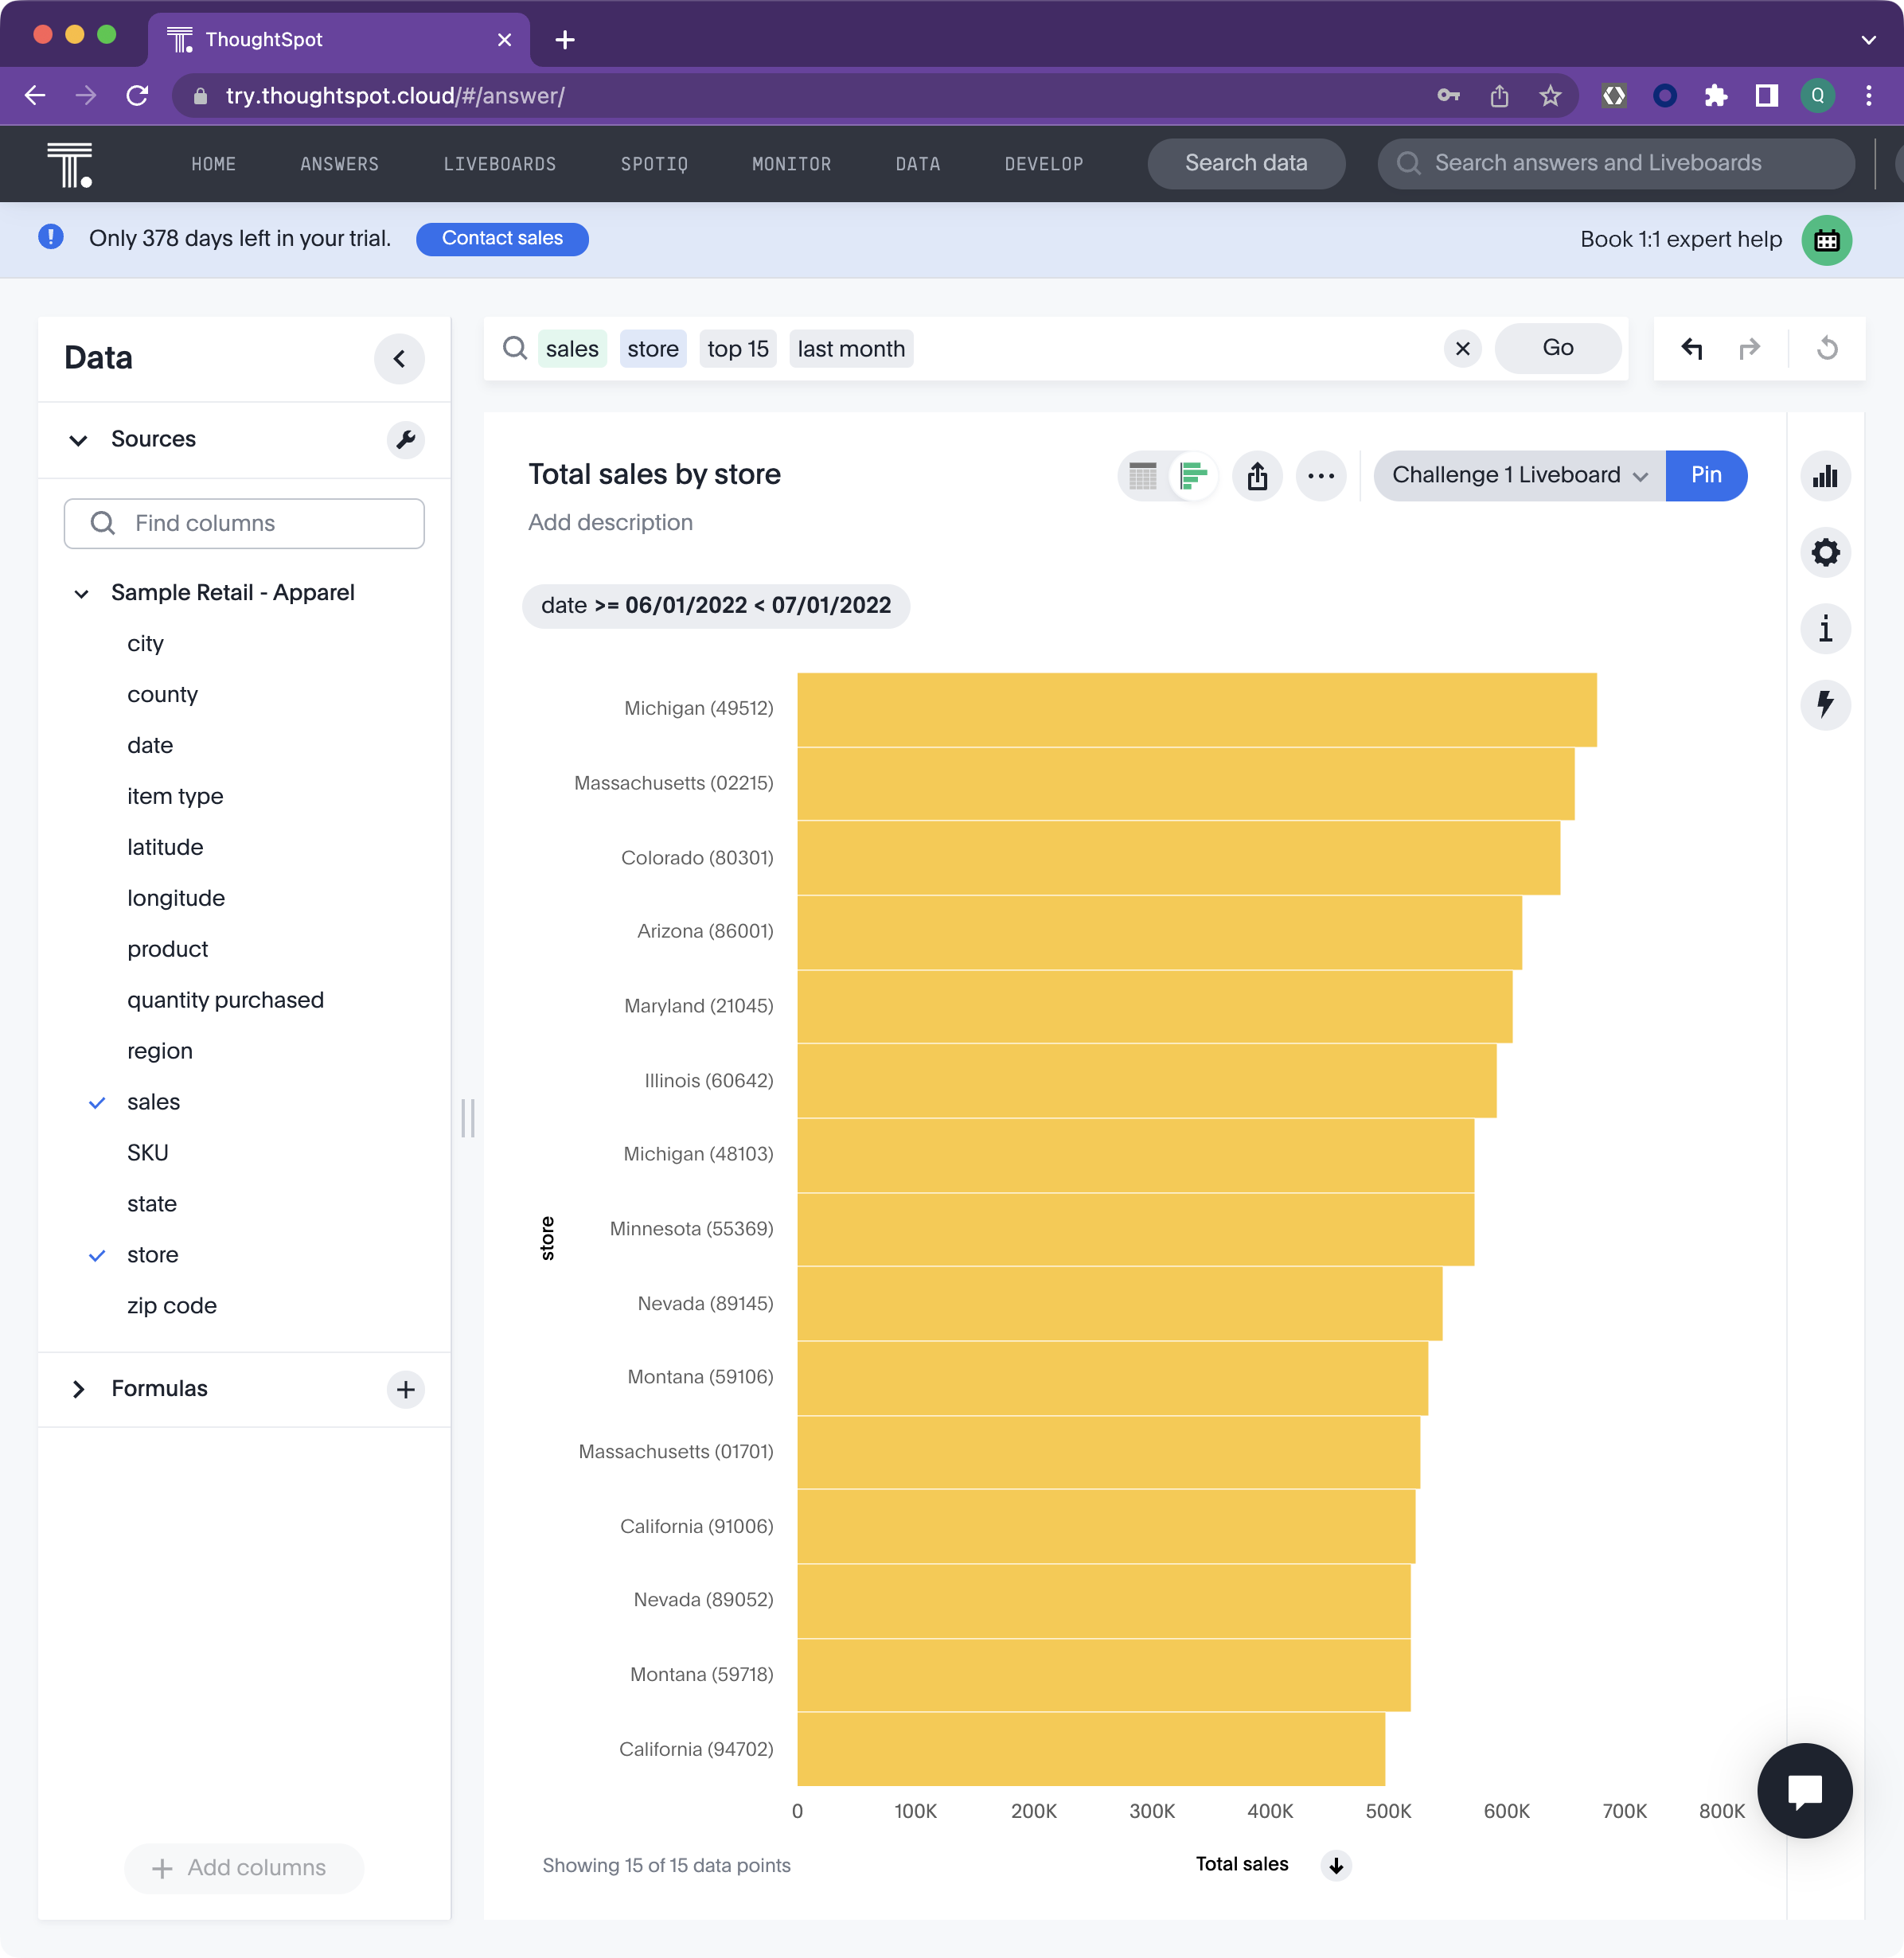
Task: Add a new formula with plus icon
Action: [x=405, y=1389]
